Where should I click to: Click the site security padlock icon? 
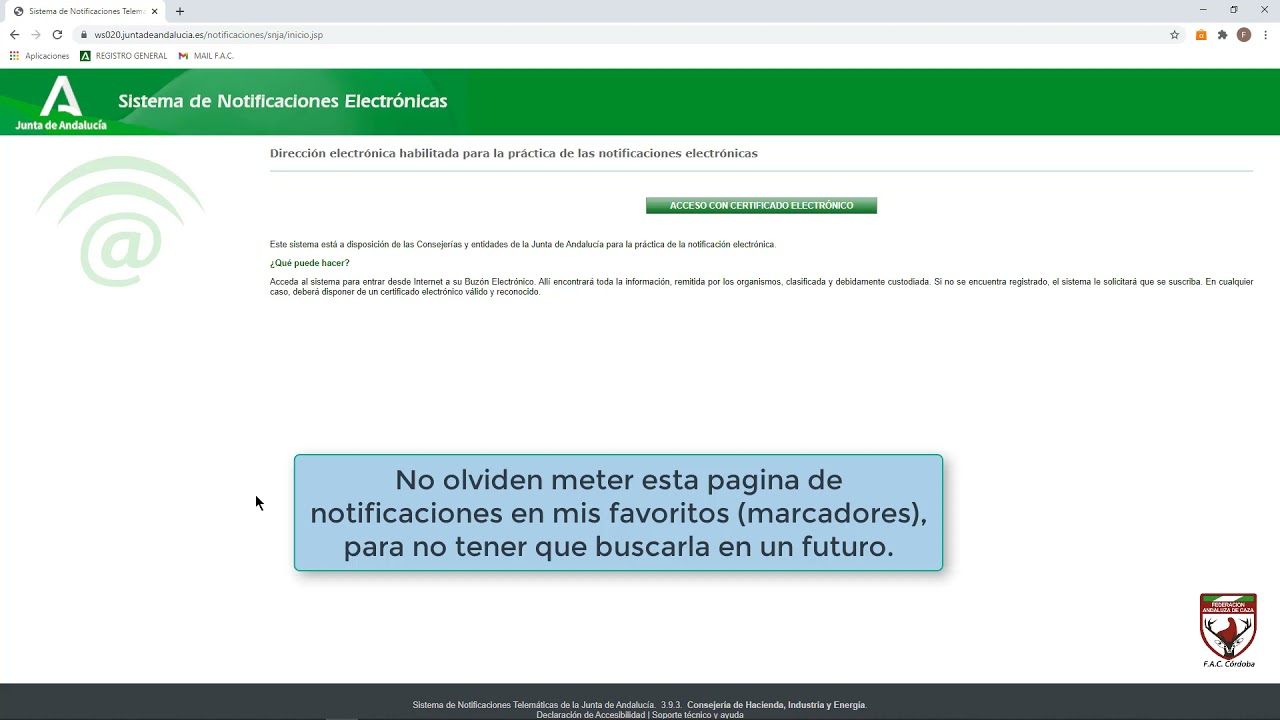coord(84,33)
